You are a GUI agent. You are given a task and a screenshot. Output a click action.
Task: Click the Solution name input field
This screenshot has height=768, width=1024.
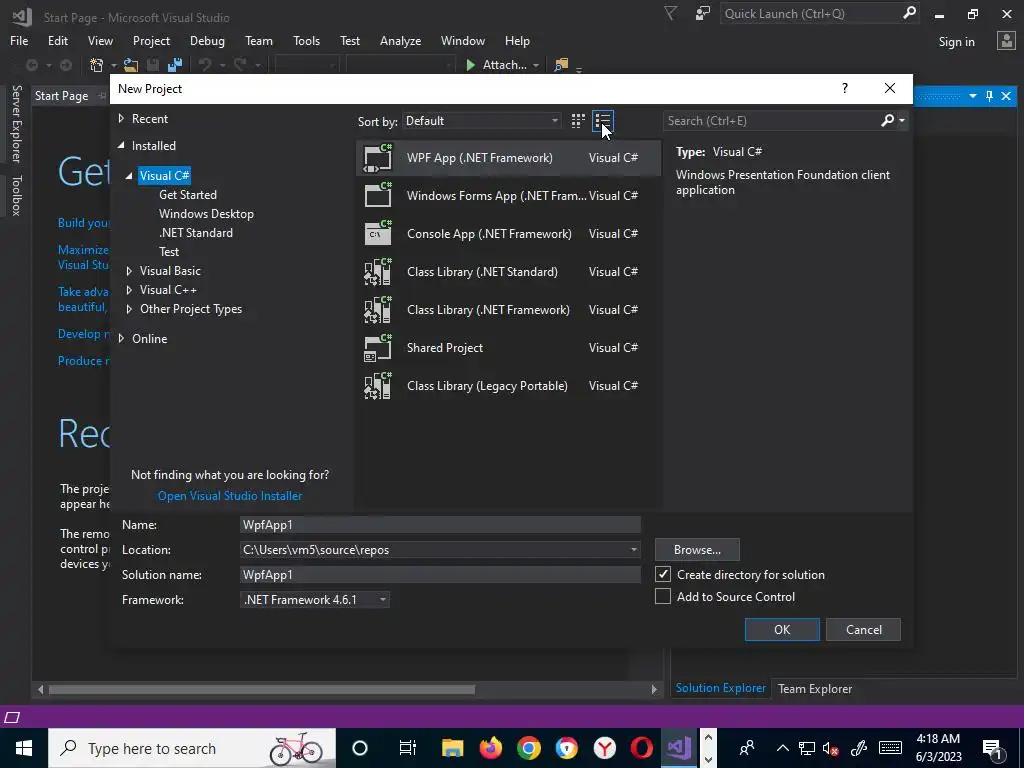point(440,575)
